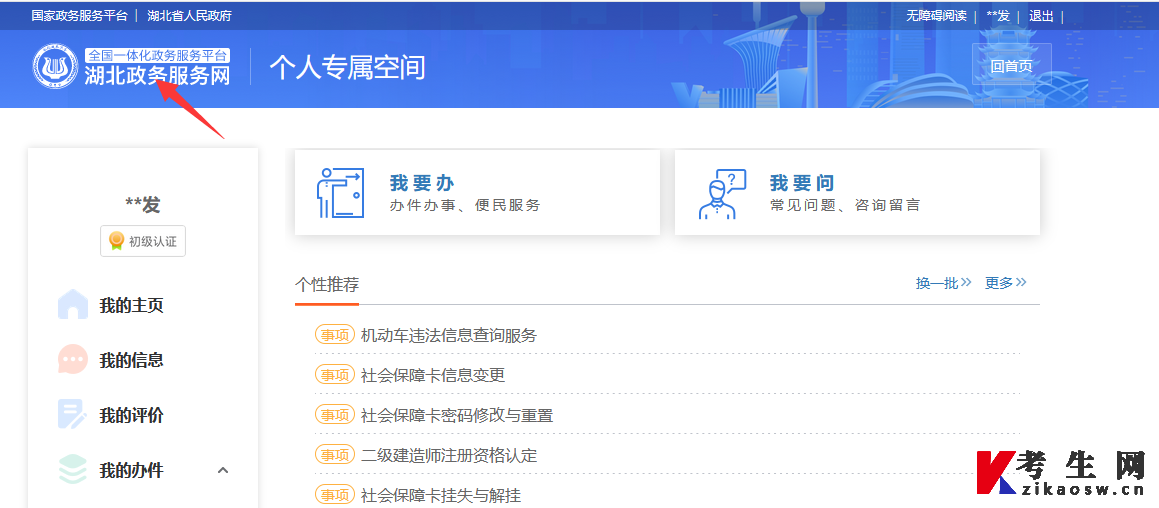Click the **发 username in sidebar
The width and height of the screenshot is (1159, 508).
tap(143, 205)
